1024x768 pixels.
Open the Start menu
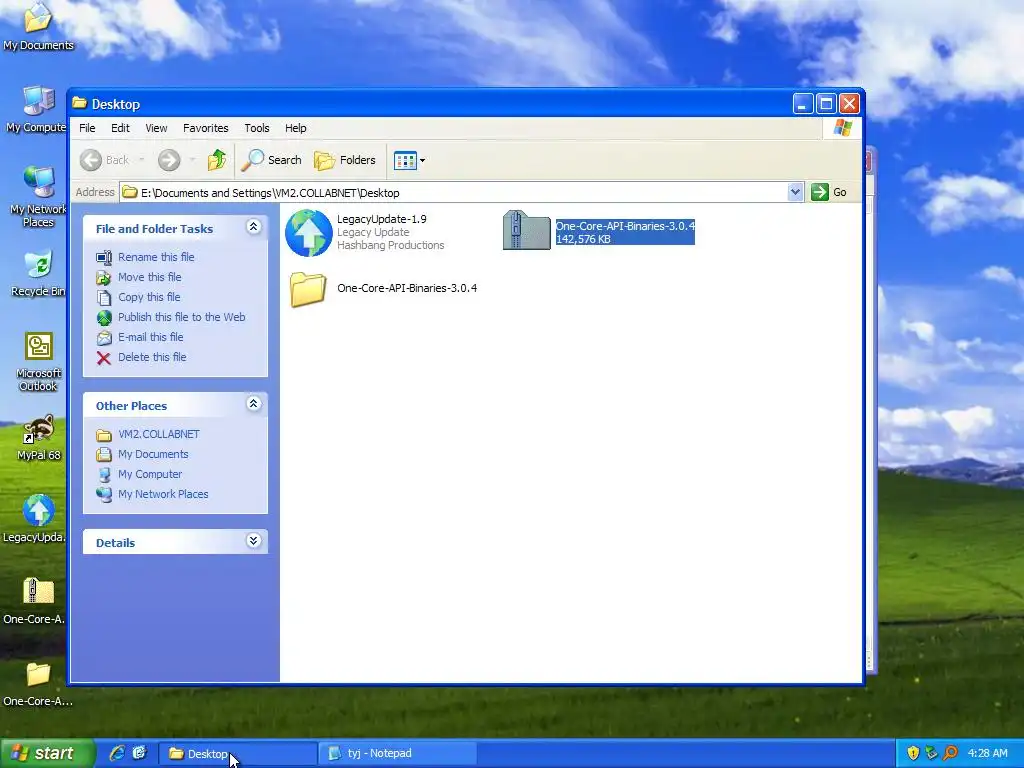point(46,754)
